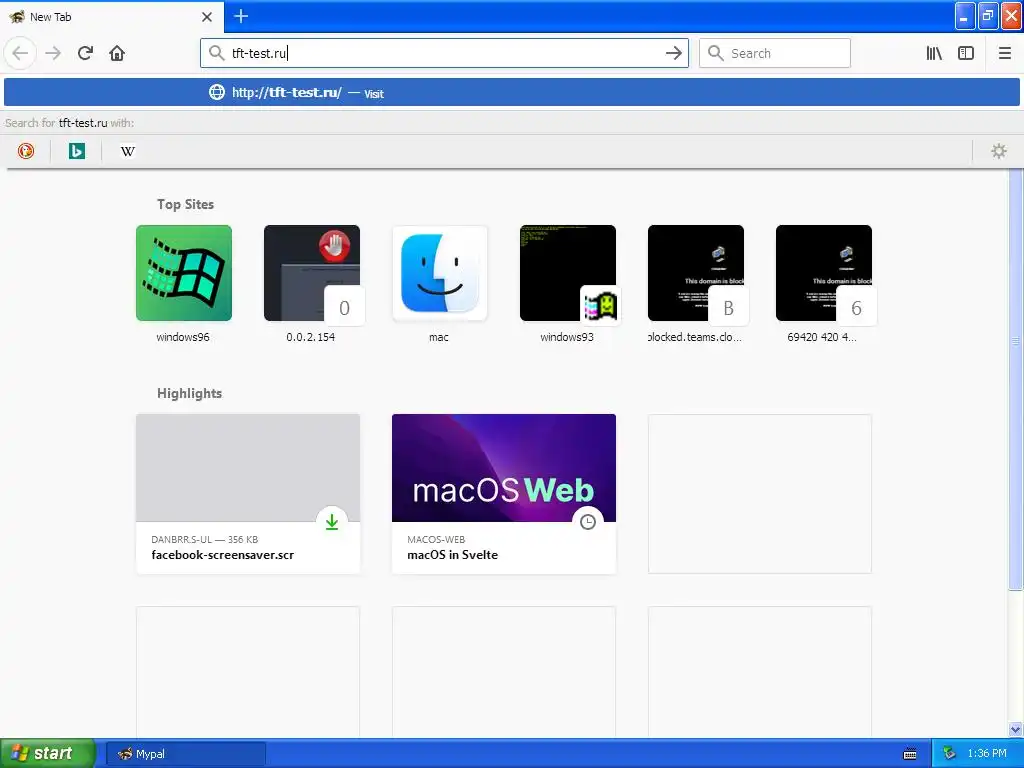The width and height of the screenshot is (1024, 768).
Task: Search with Bing engine icon
Action: pos(76,151)
